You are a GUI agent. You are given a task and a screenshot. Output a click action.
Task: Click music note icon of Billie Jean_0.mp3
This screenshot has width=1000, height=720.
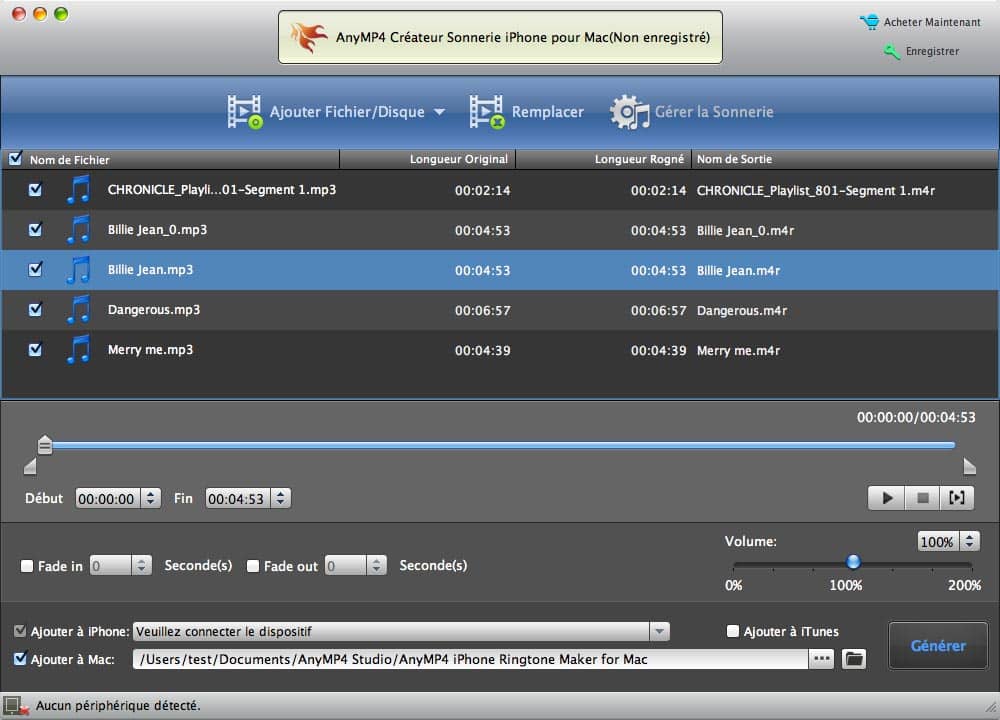(78, 230)
